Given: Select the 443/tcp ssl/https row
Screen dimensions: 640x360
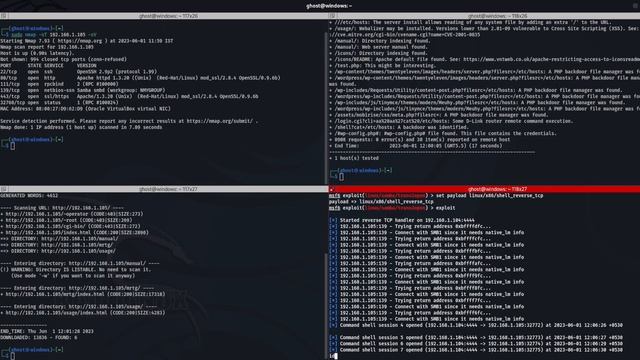Looking at the screenshot, I should [x=129, y=96].
